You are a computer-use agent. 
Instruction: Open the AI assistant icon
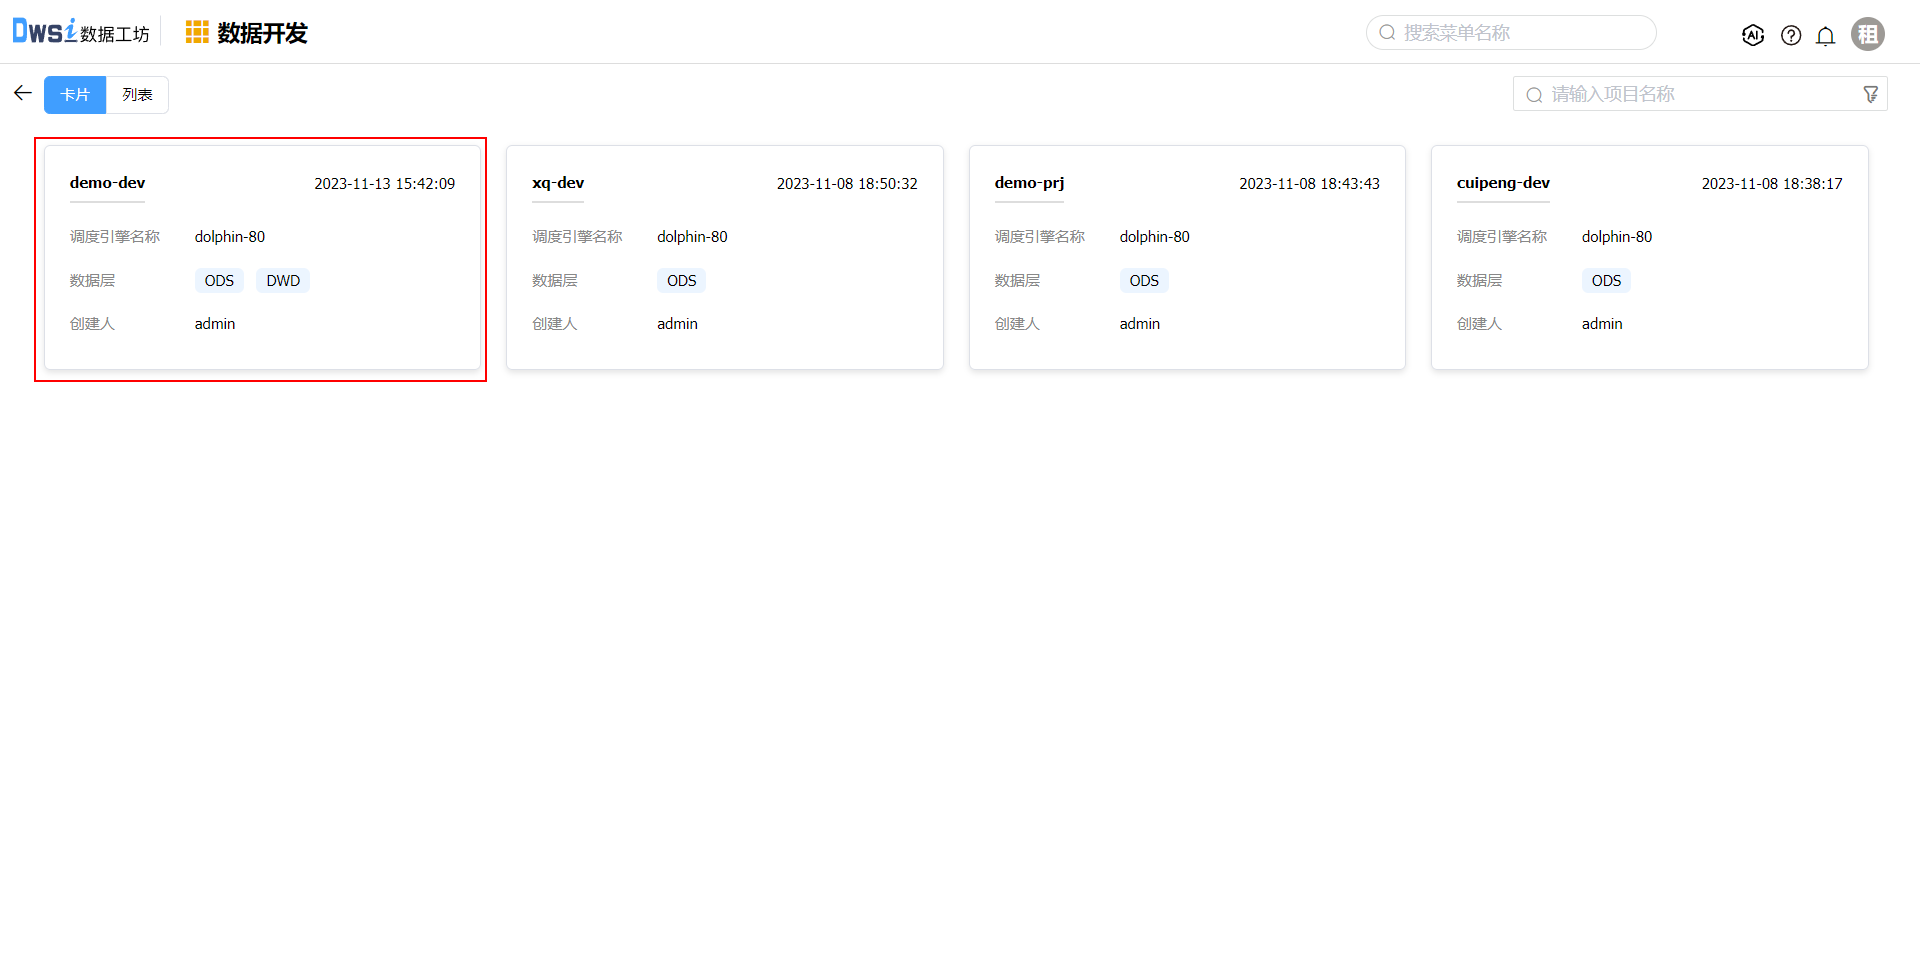pyautogui.click(x=1752, y=35)
